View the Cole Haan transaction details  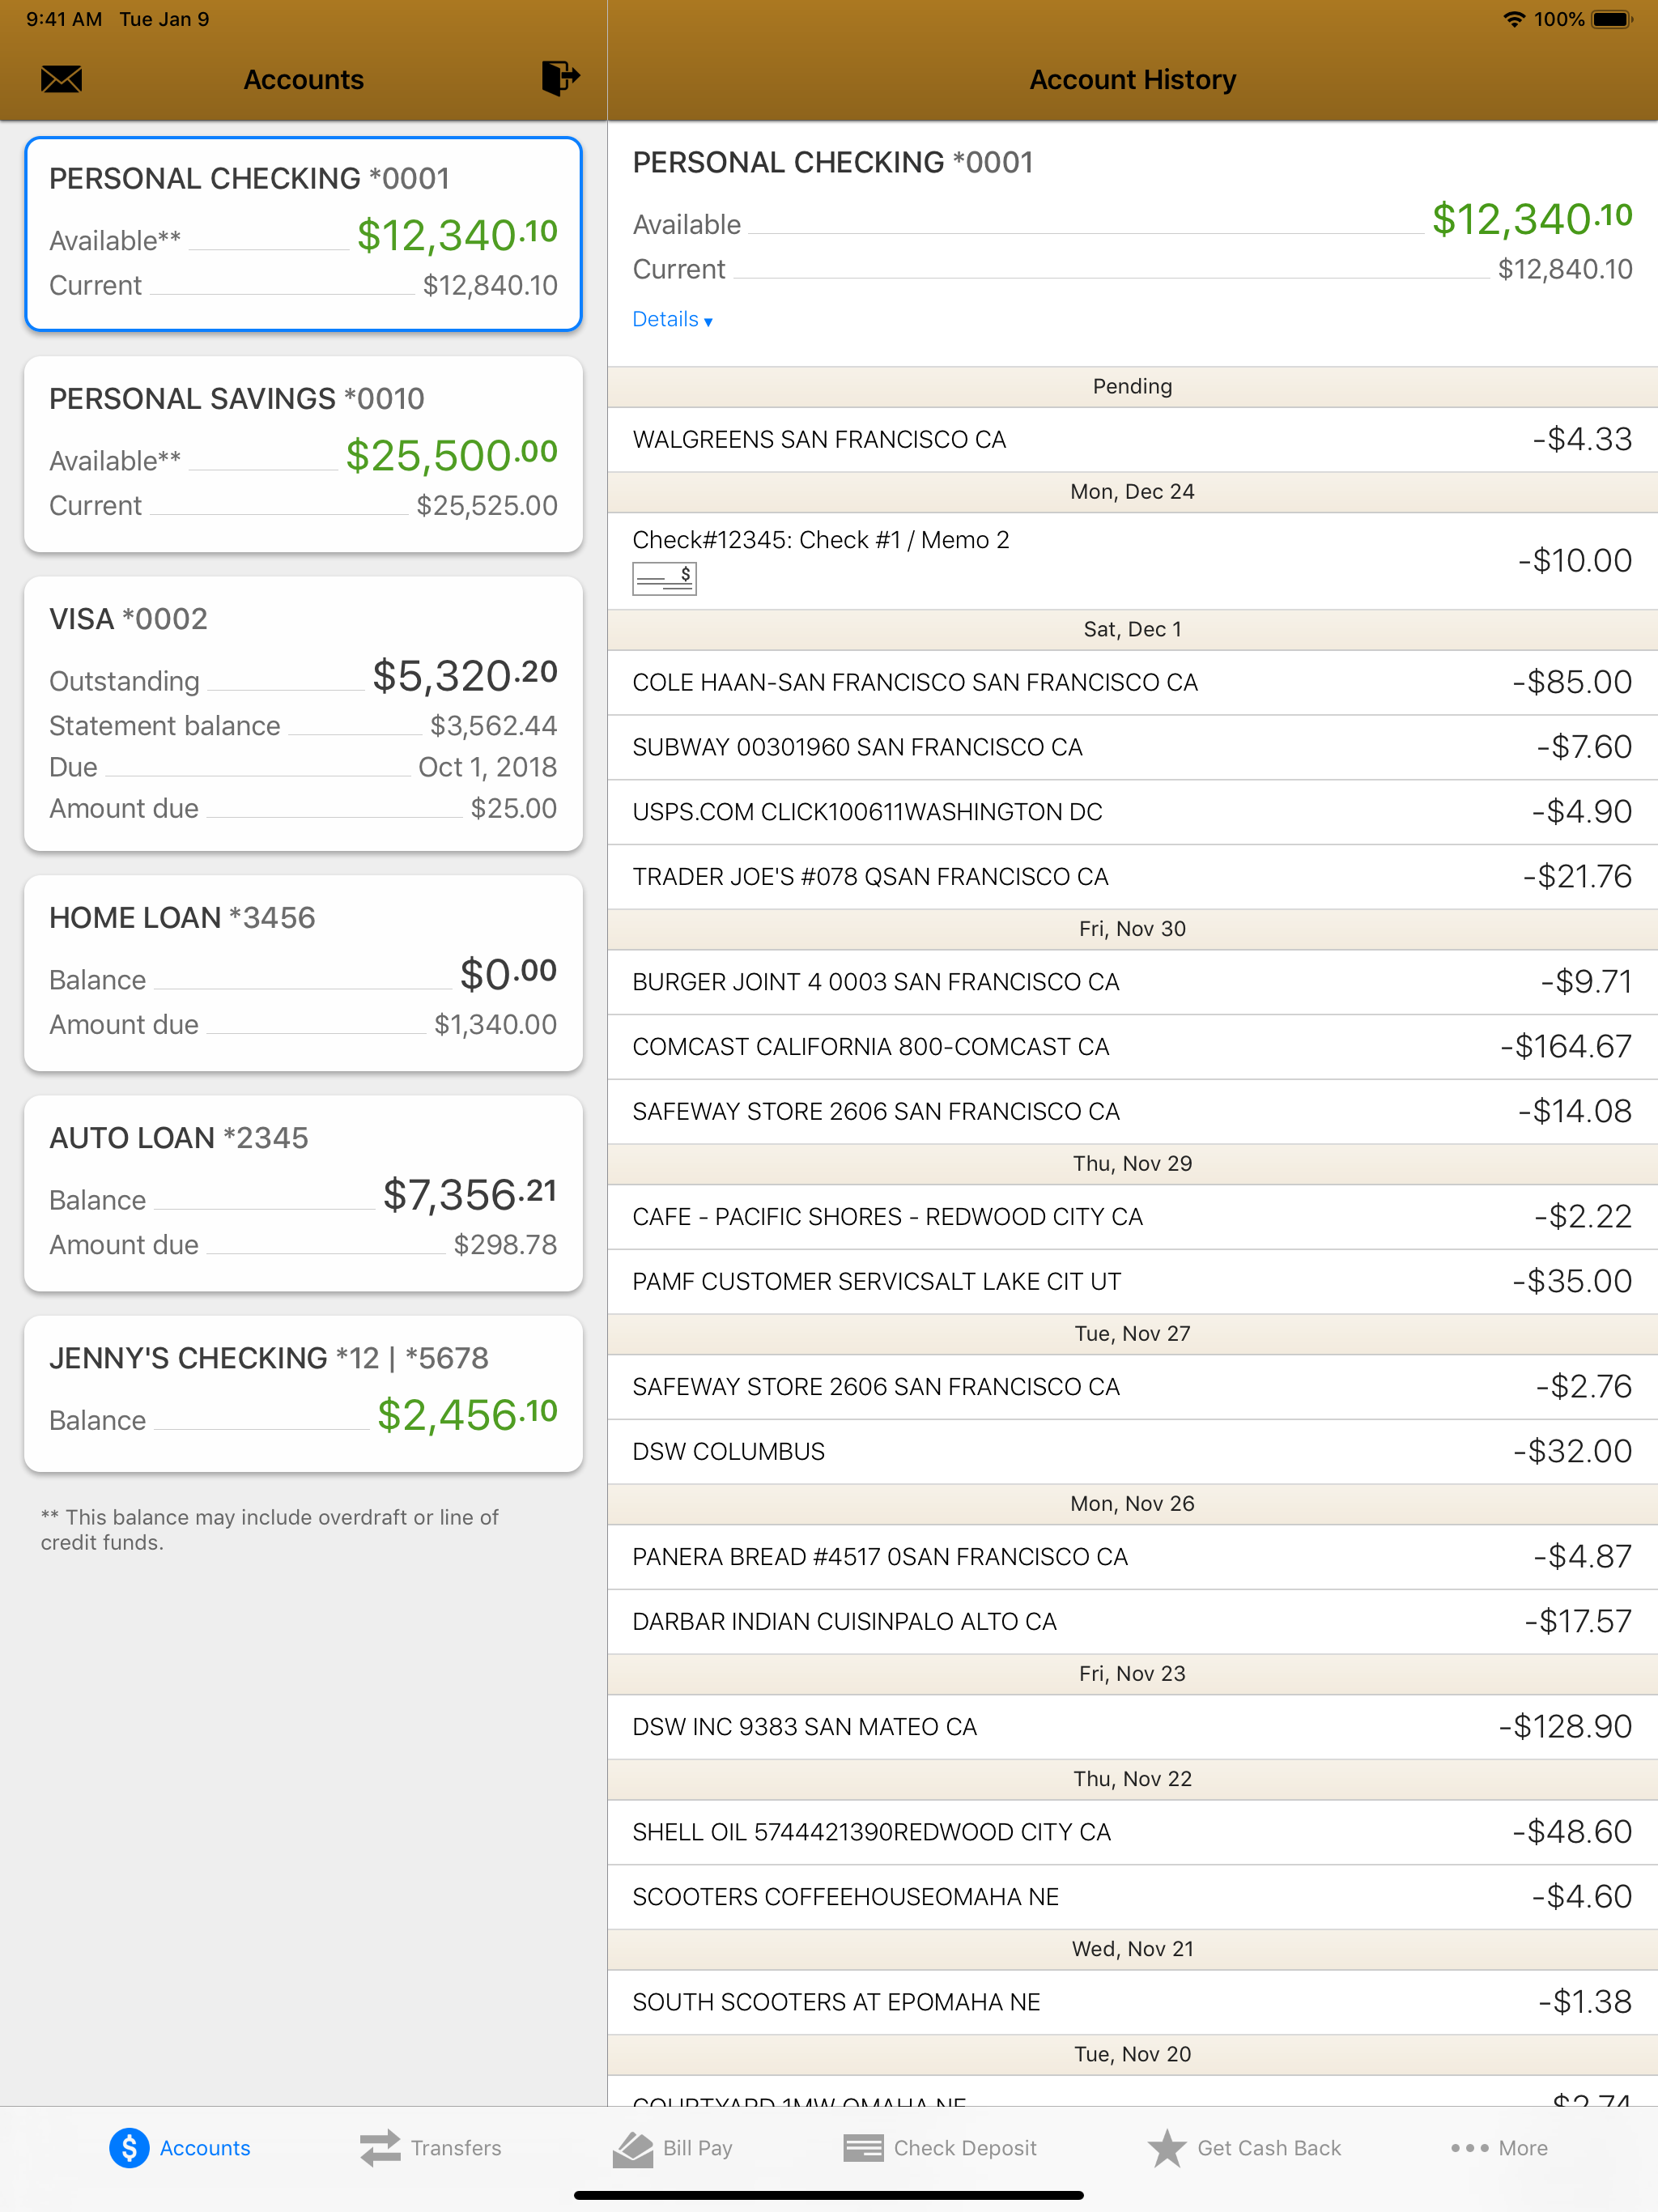[1132, 682]
